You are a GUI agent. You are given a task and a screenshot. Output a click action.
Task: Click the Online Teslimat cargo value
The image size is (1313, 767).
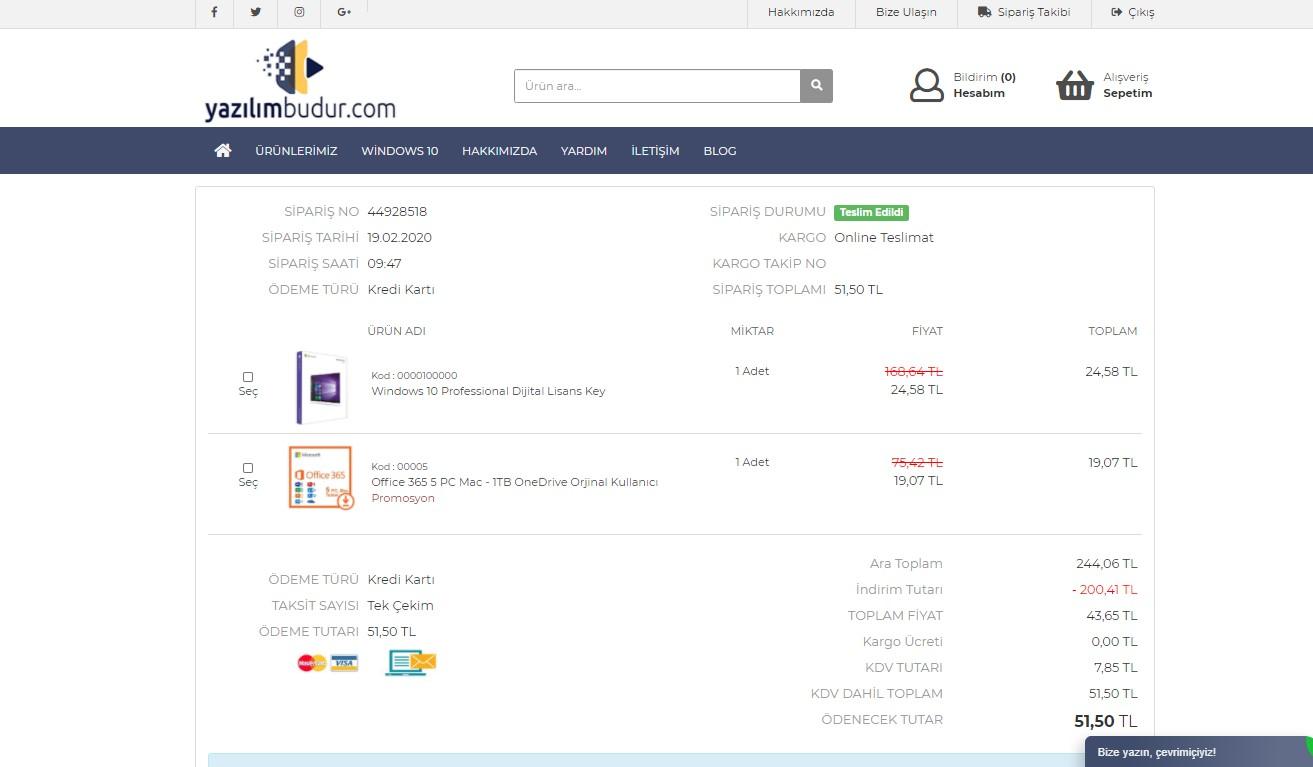pyautogui.click(x=884, y=238)
